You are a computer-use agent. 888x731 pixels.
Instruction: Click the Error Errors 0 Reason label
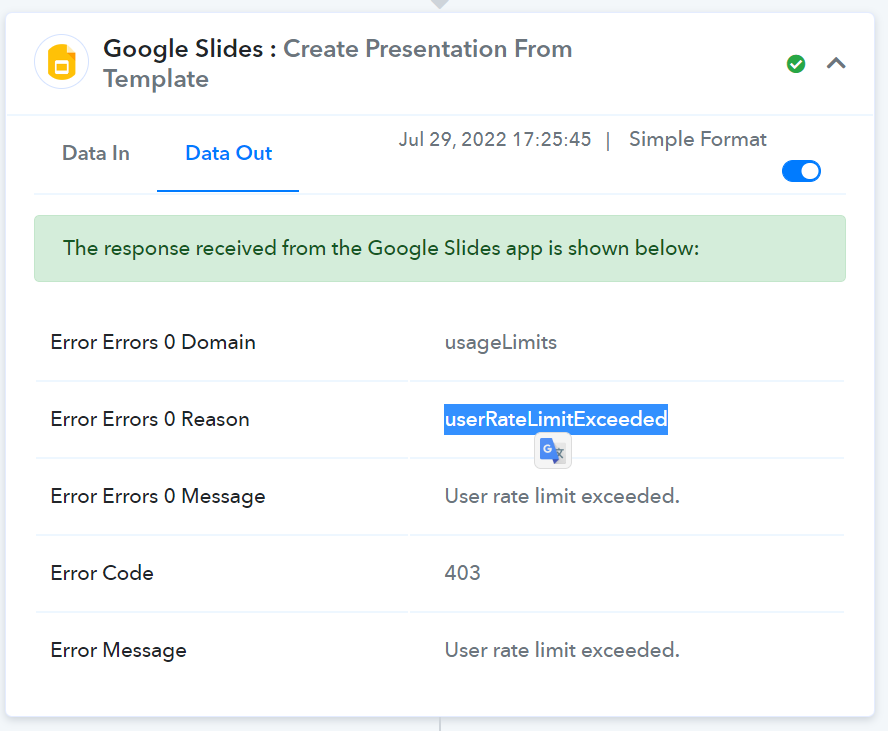tap(150, 419)
